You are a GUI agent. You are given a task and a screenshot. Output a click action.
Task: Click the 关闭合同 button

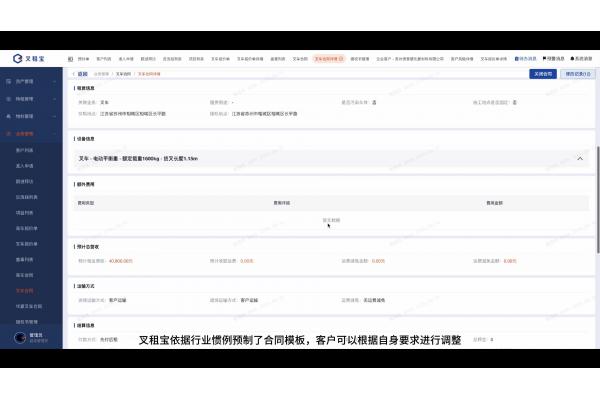[x=541, y=73]
